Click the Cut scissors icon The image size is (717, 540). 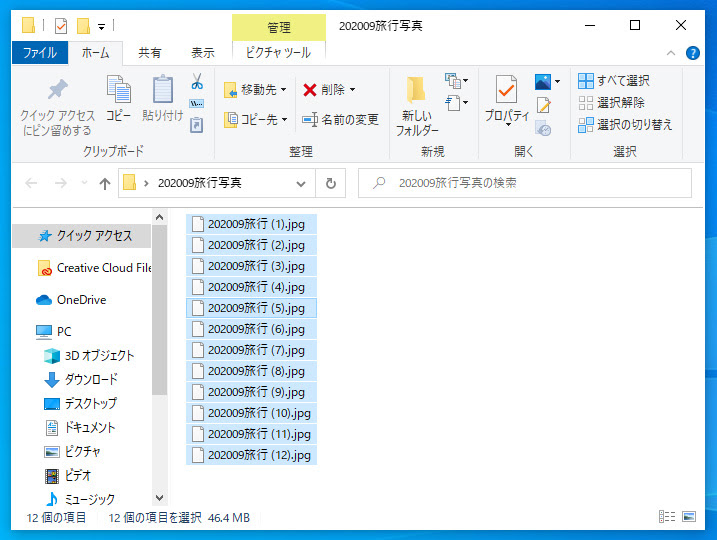pyautogui.click(x=197, y=81)
